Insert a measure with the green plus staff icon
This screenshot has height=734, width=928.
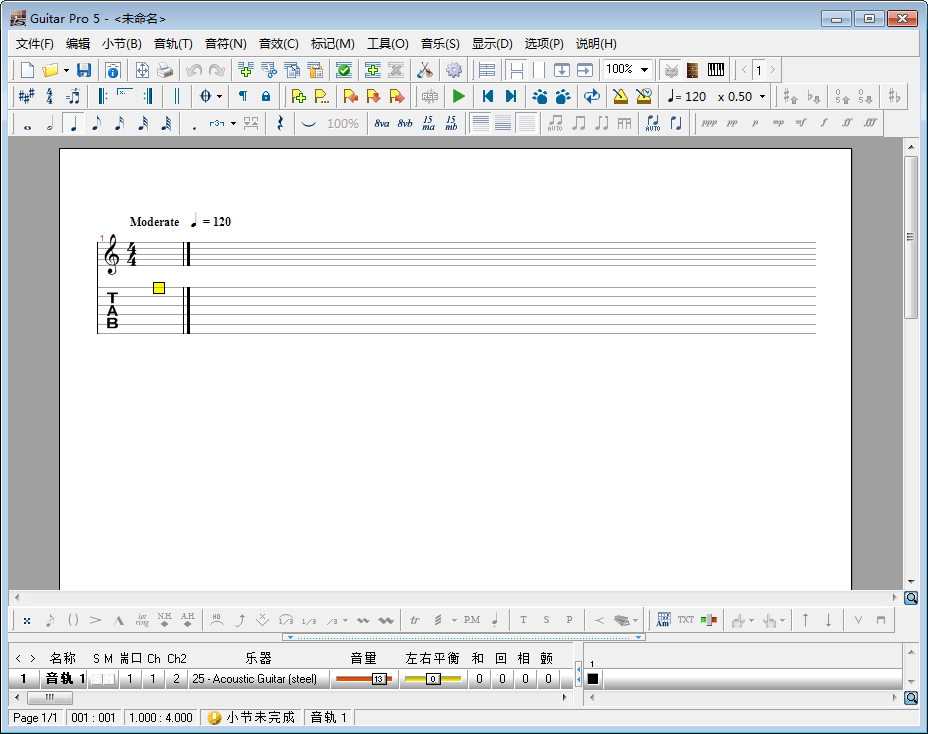click(x=246, y=70)
